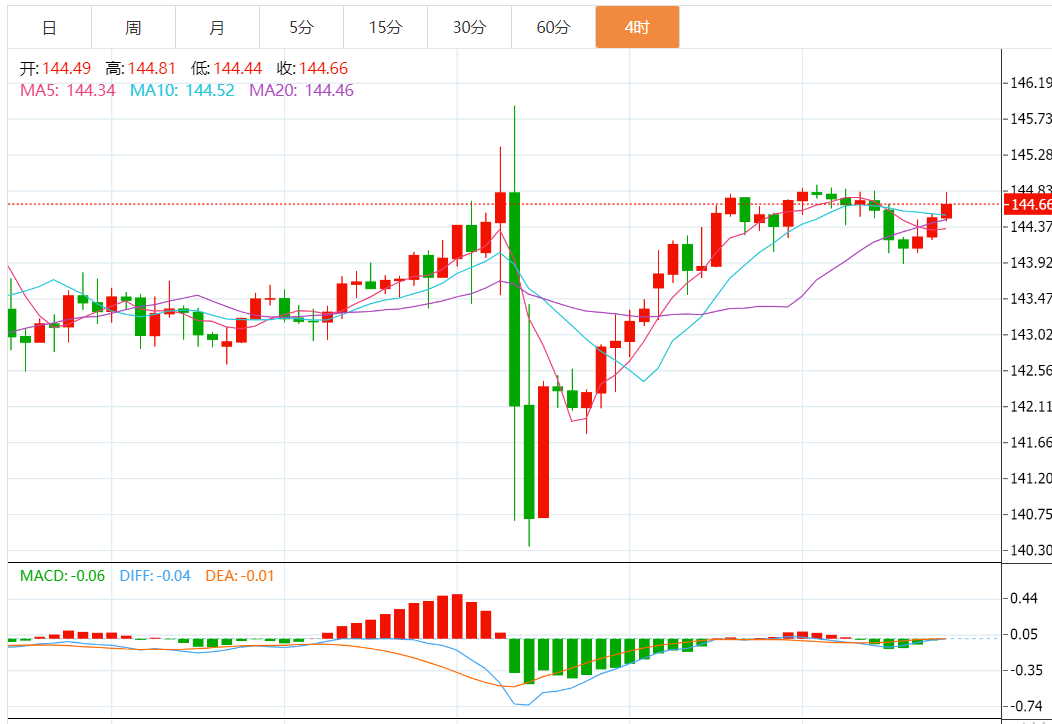Viewport: 1052px width, 724px height.
Task: Select the 15分 interval tab
Action: 385,28
